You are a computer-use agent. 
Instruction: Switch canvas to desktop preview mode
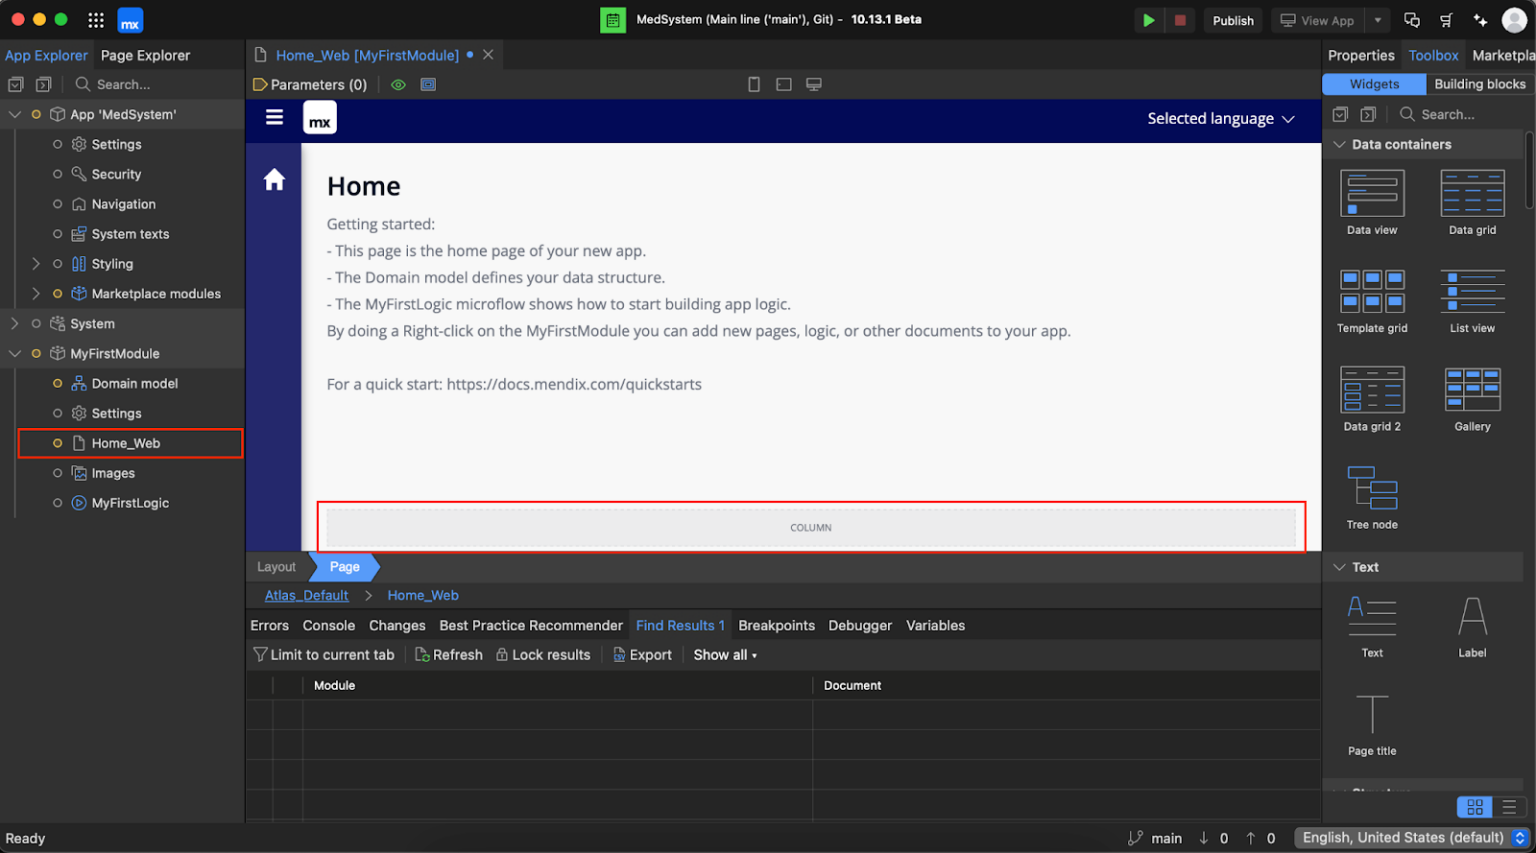813,84
